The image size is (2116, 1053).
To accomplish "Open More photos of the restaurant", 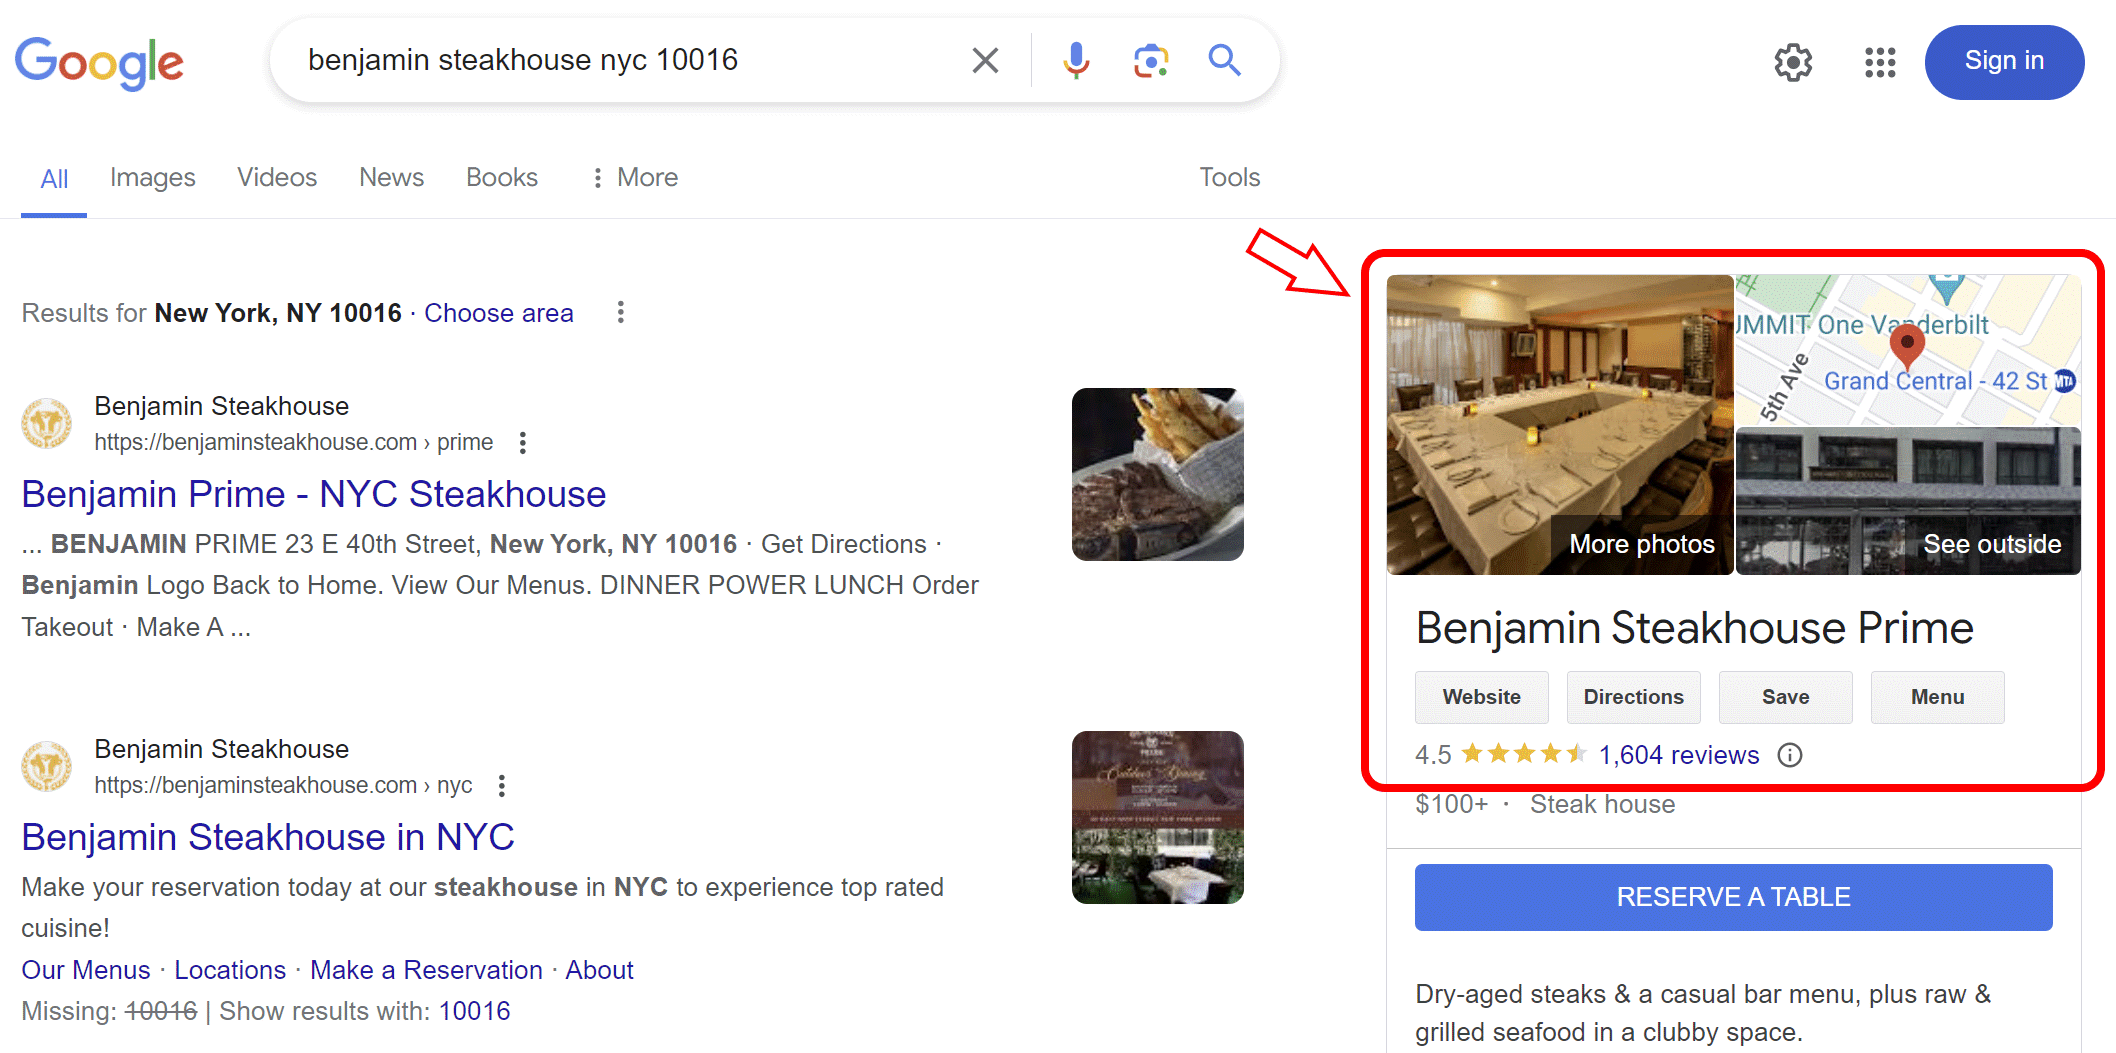I will [1641, 544].
